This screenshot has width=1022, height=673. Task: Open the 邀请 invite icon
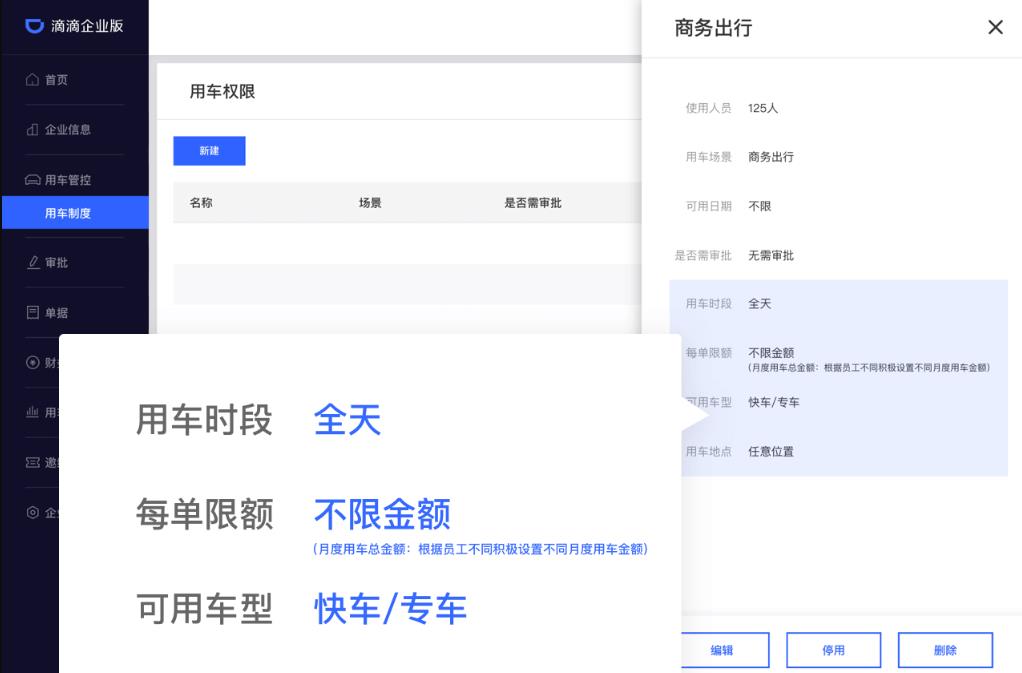point(34,462)
